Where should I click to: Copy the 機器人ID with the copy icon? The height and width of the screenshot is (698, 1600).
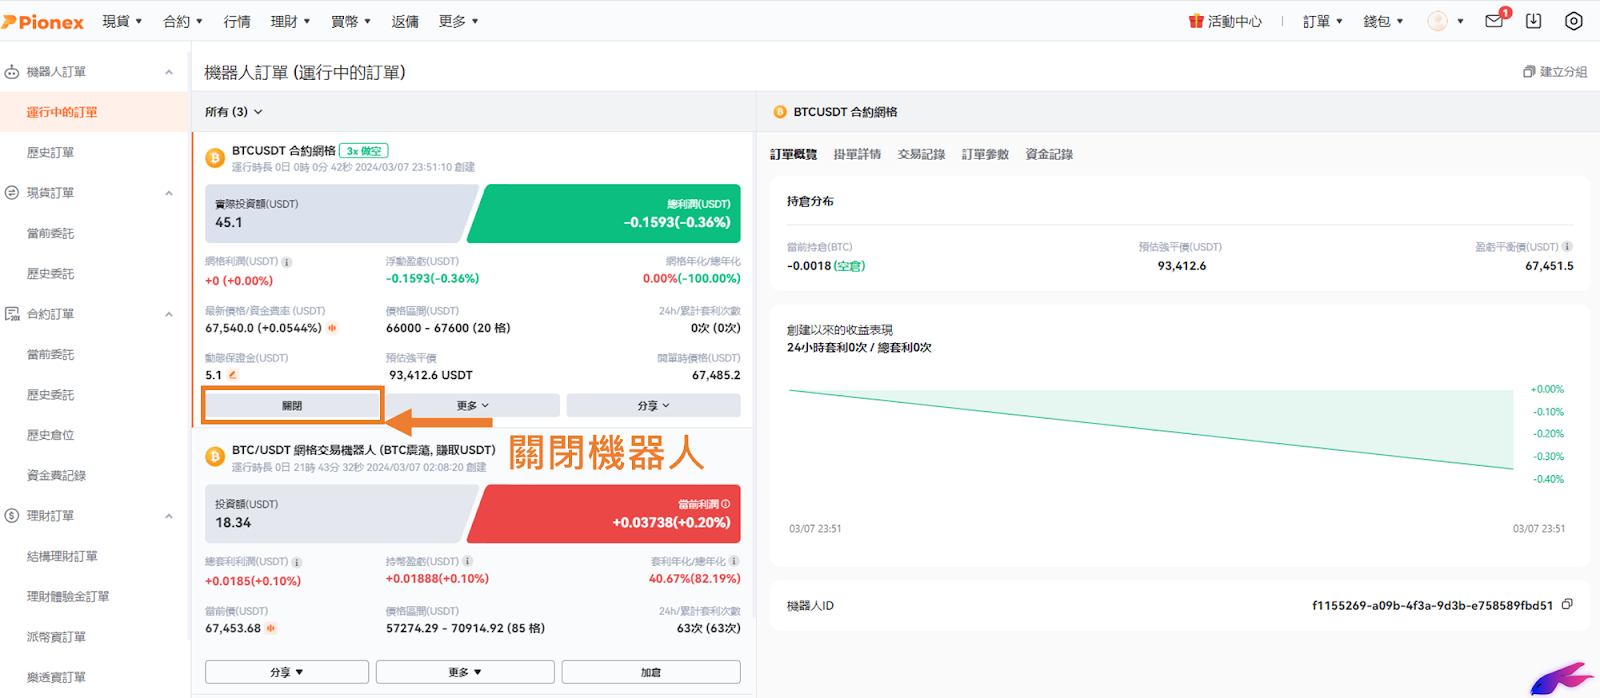[x=1567, y=604]
